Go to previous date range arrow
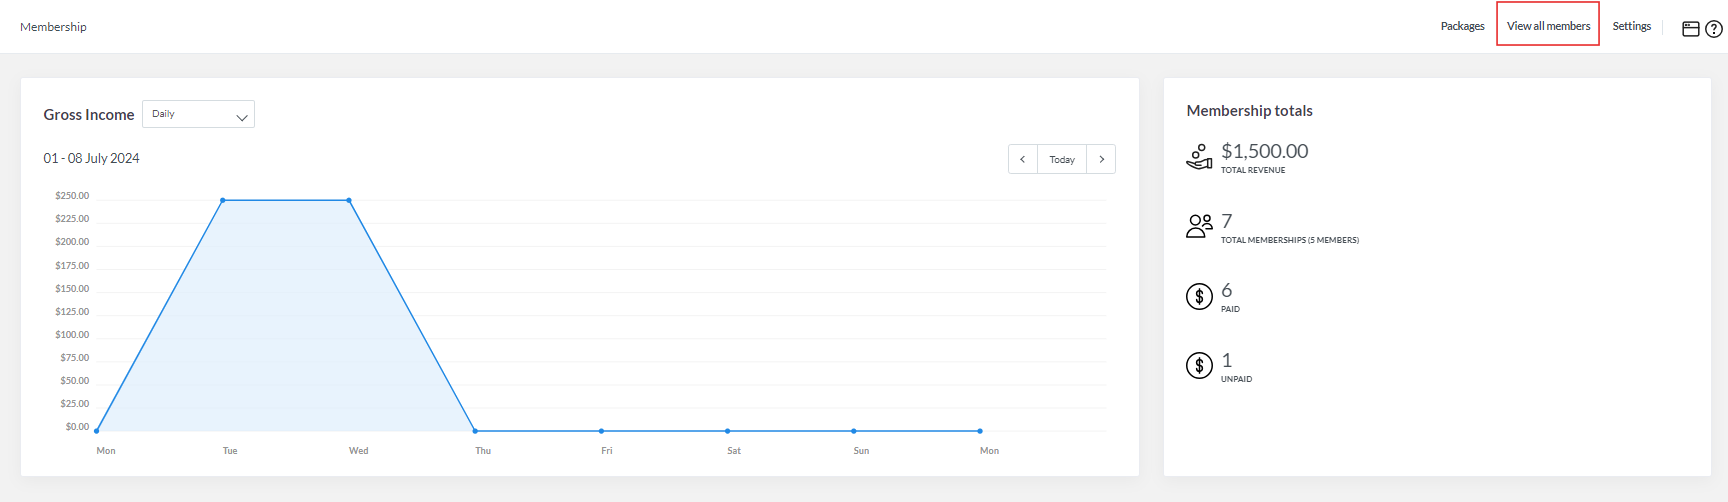 click(1022, 159)
